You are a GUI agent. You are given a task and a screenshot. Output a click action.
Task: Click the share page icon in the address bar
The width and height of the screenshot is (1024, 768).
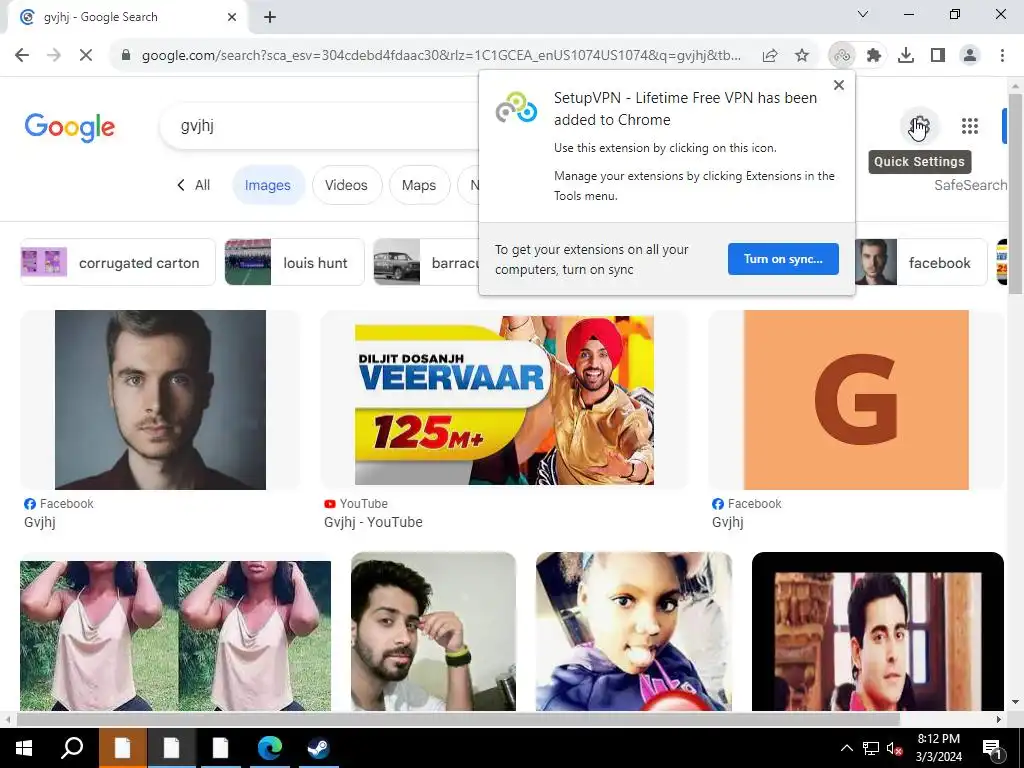pos(770,56)
